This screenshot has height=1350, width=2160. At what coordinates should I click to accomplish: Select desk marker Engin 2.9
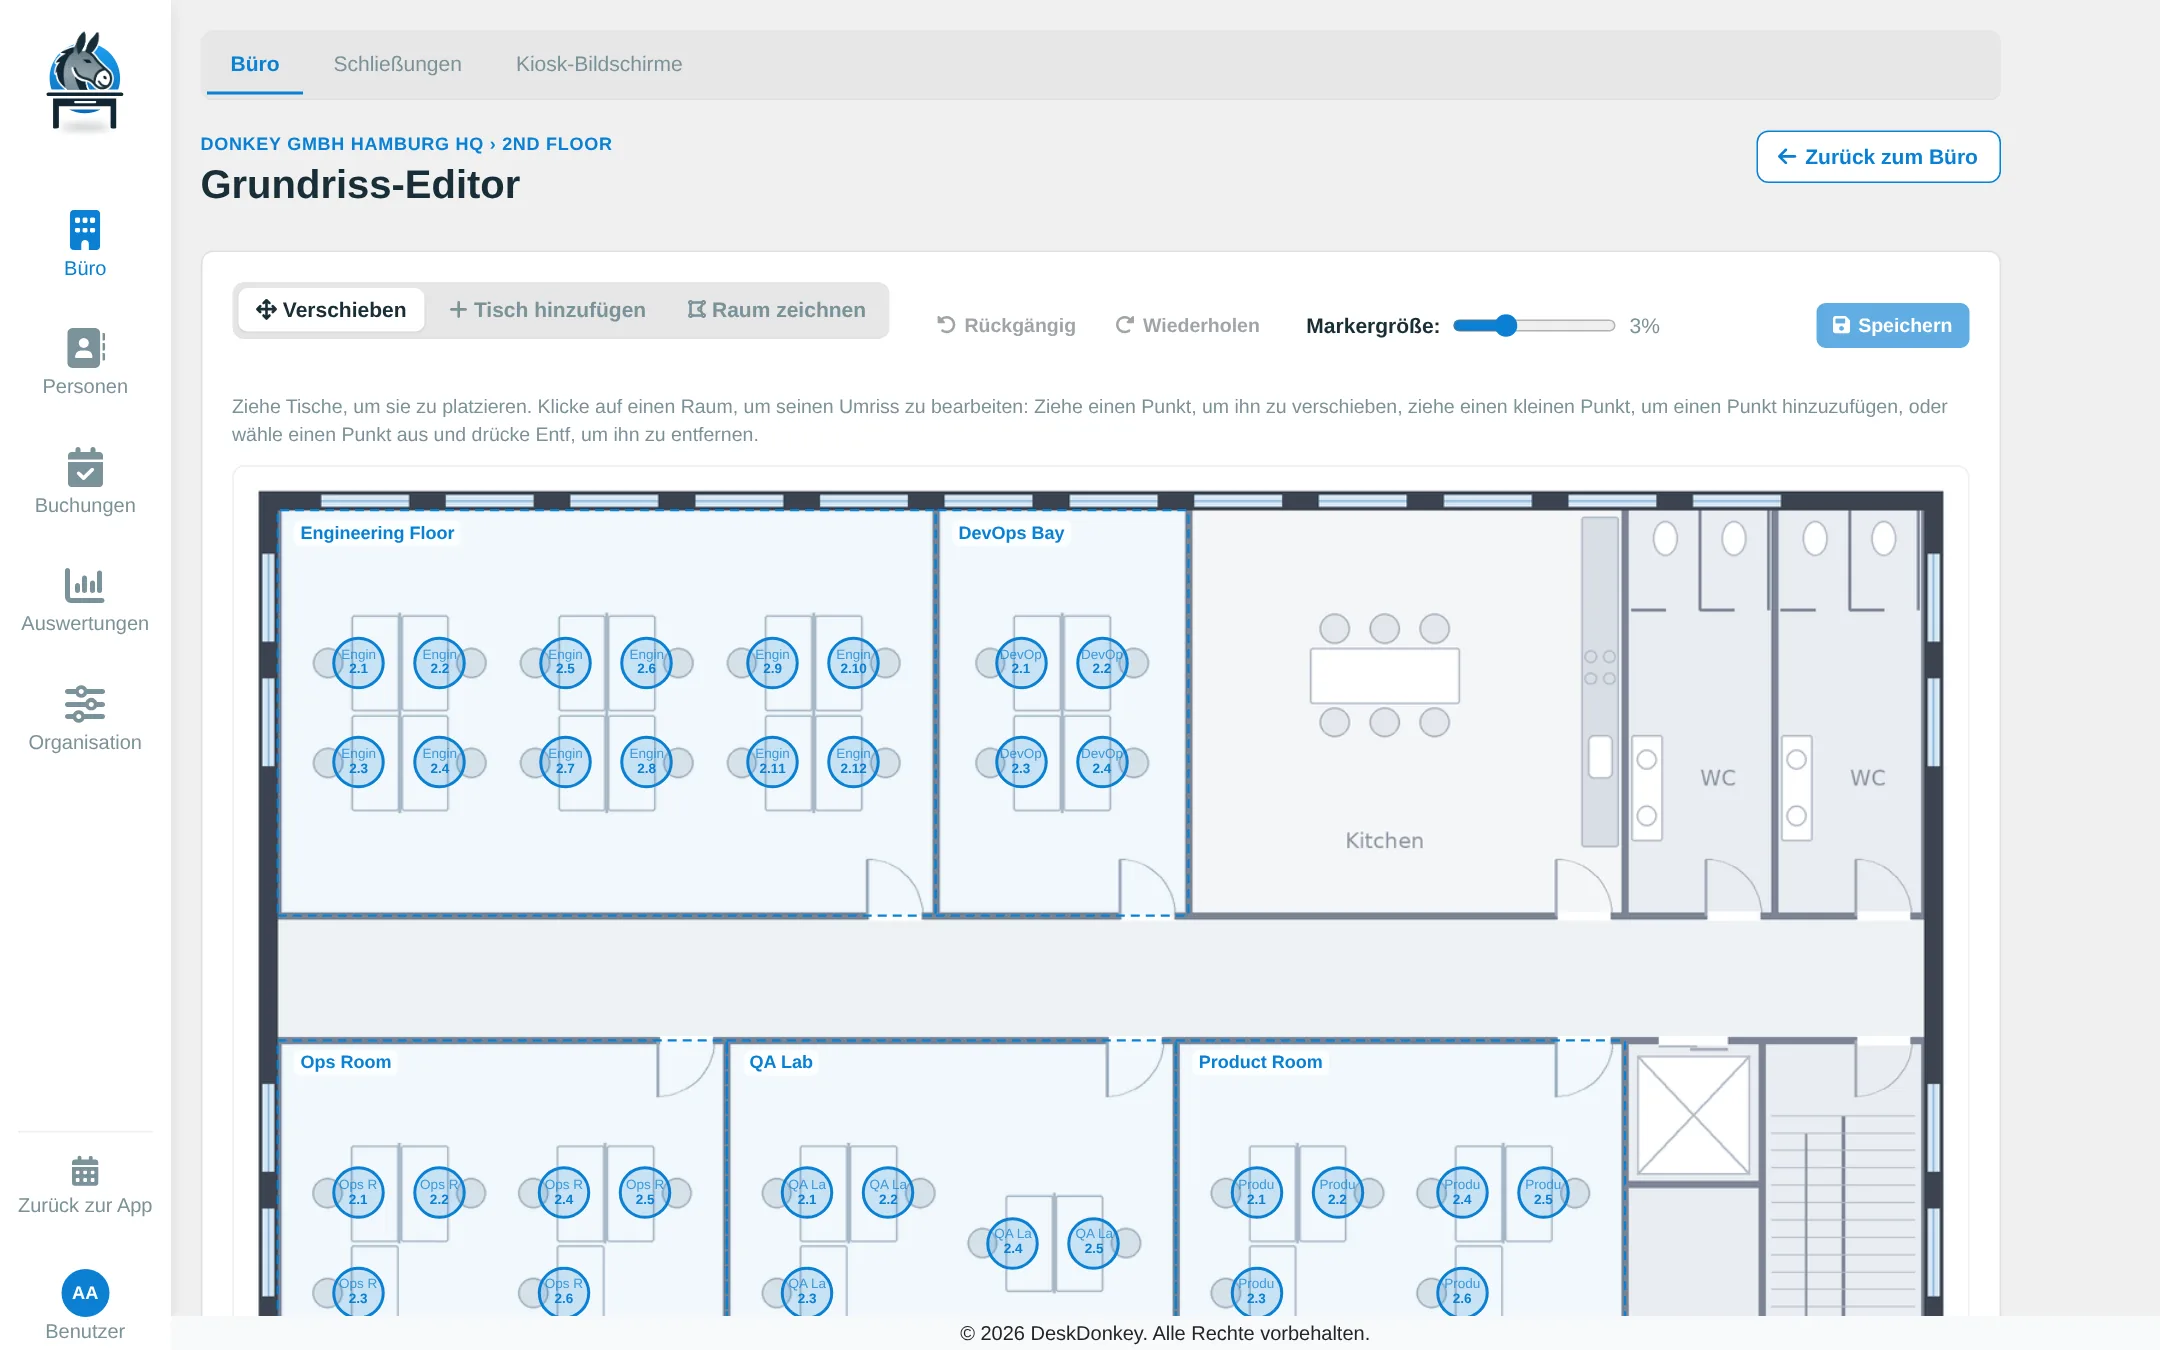tap(772, 662)
